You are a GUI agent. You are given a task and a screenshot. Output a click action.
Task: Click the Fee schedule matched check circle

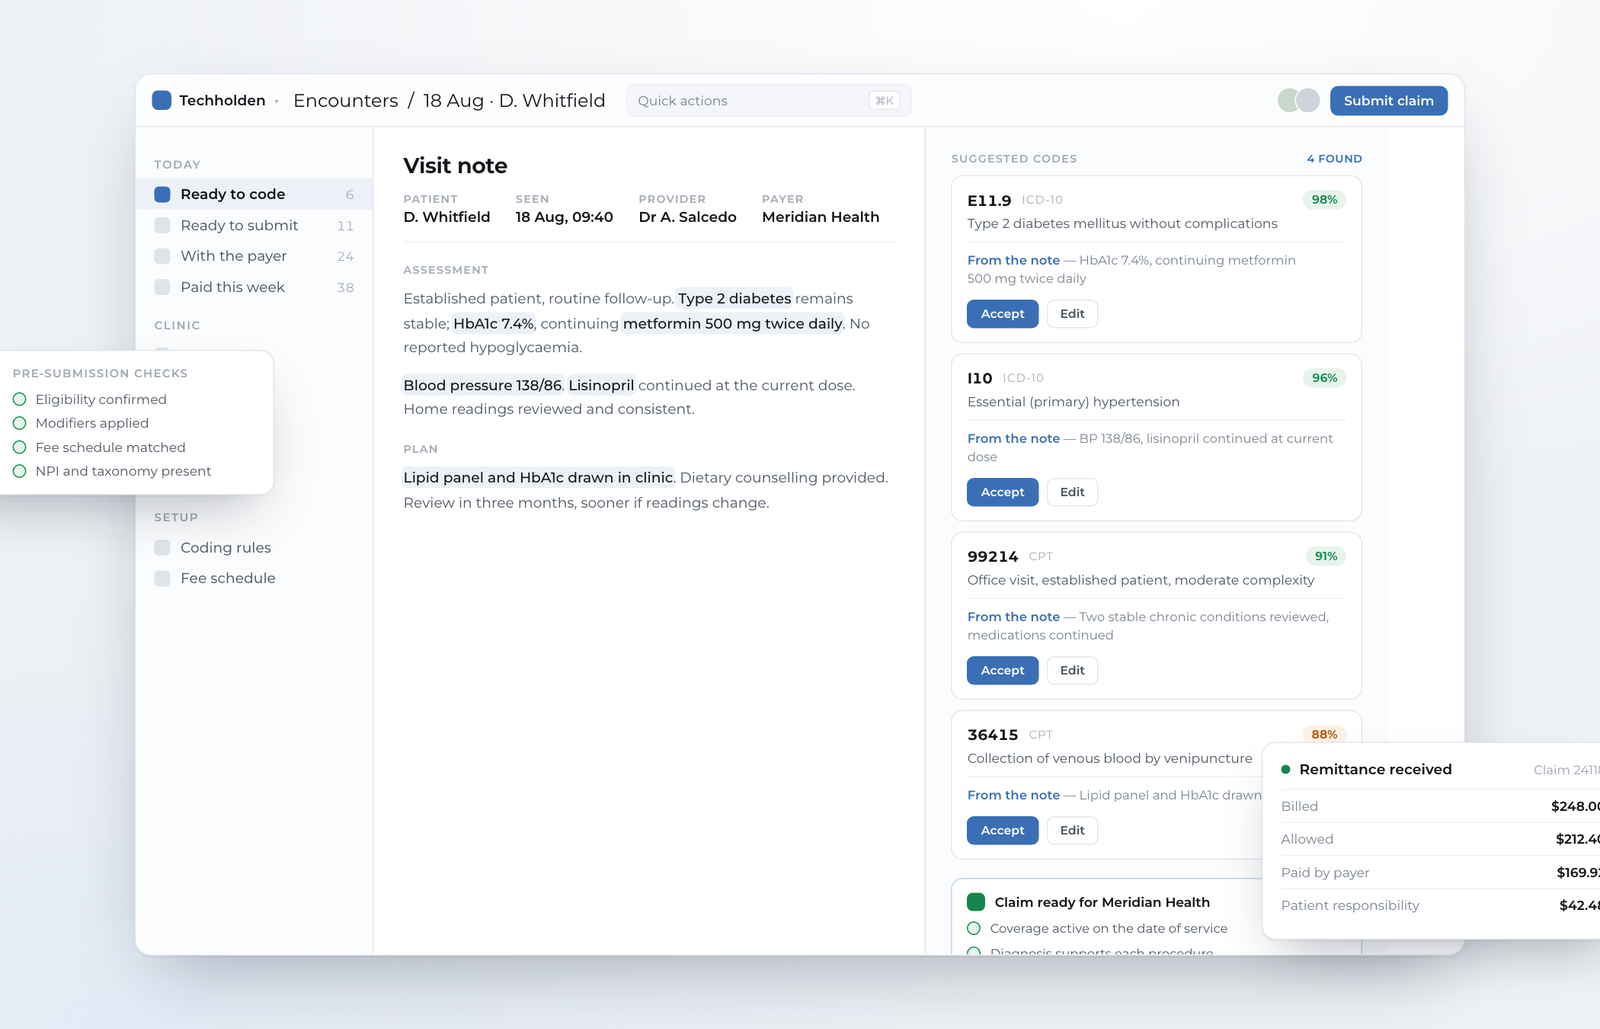click(19, 447)
